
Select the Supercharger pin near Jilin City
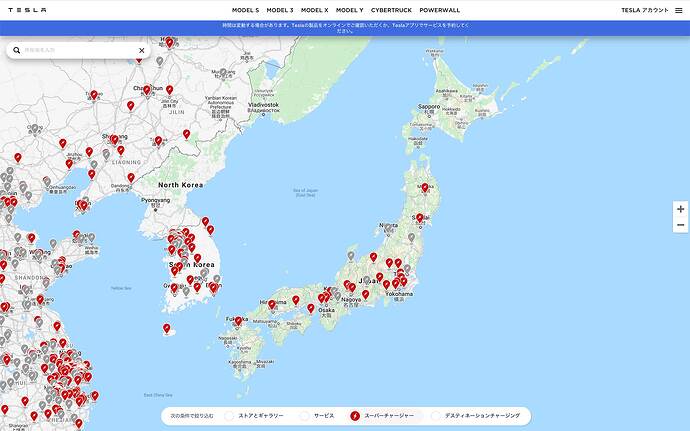(169, 90)
